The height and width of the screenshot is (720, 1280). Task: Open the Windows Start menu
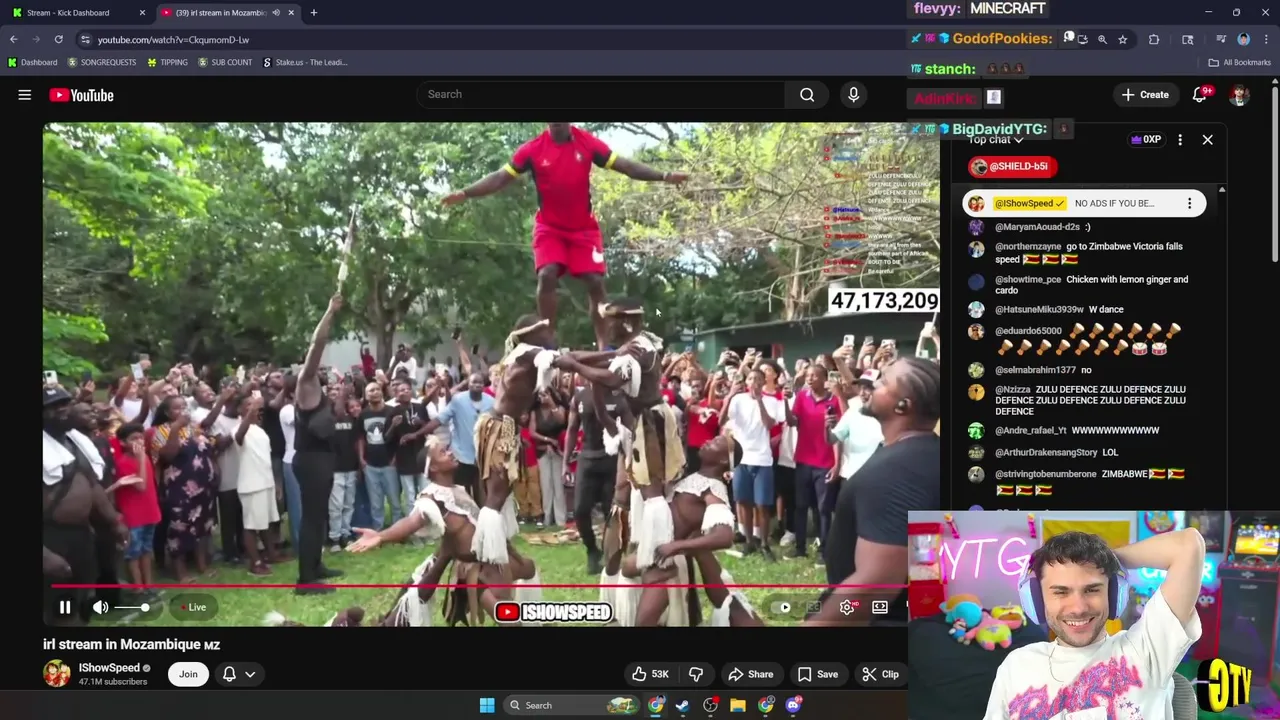pyautogui.click(x=487, y=705)
